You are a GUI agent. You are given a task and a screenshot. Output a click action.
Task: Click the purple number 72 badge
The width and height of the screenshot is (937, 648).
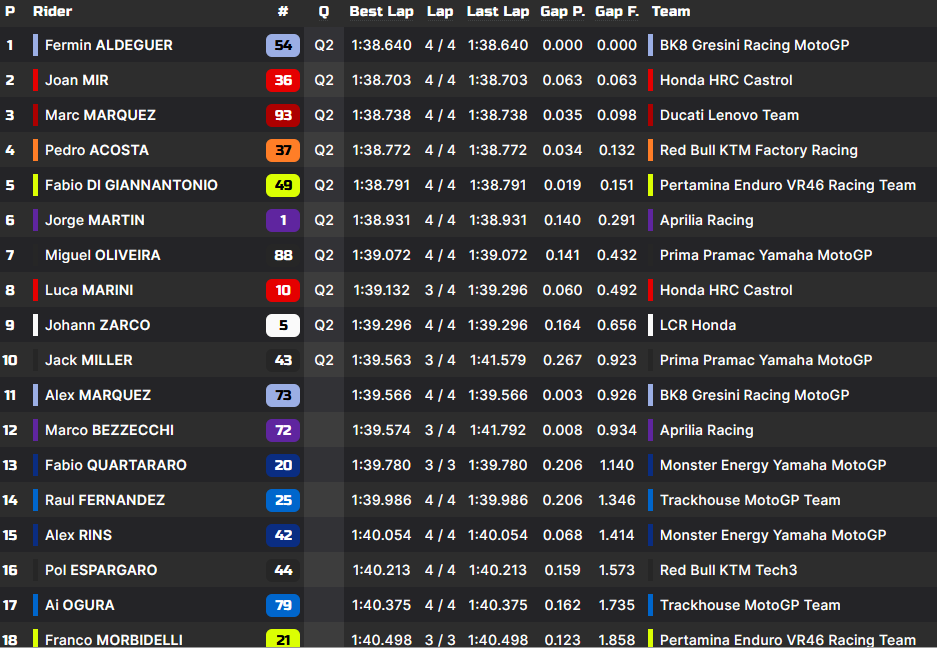(x=283, y=430)
